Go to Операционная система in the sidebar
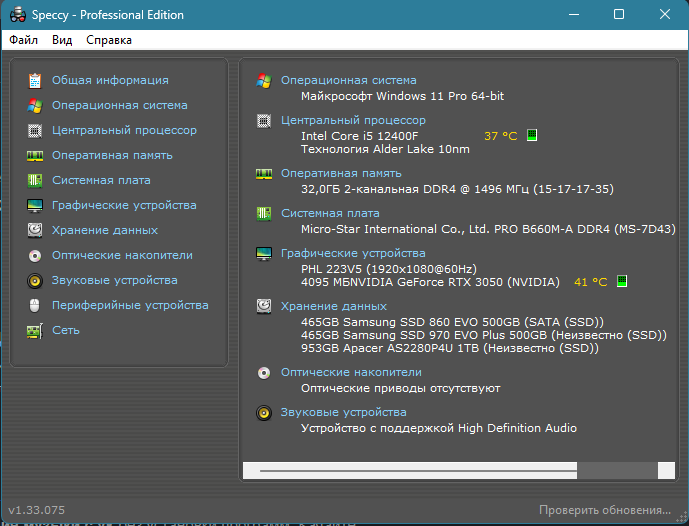 [x=120, y=105]
